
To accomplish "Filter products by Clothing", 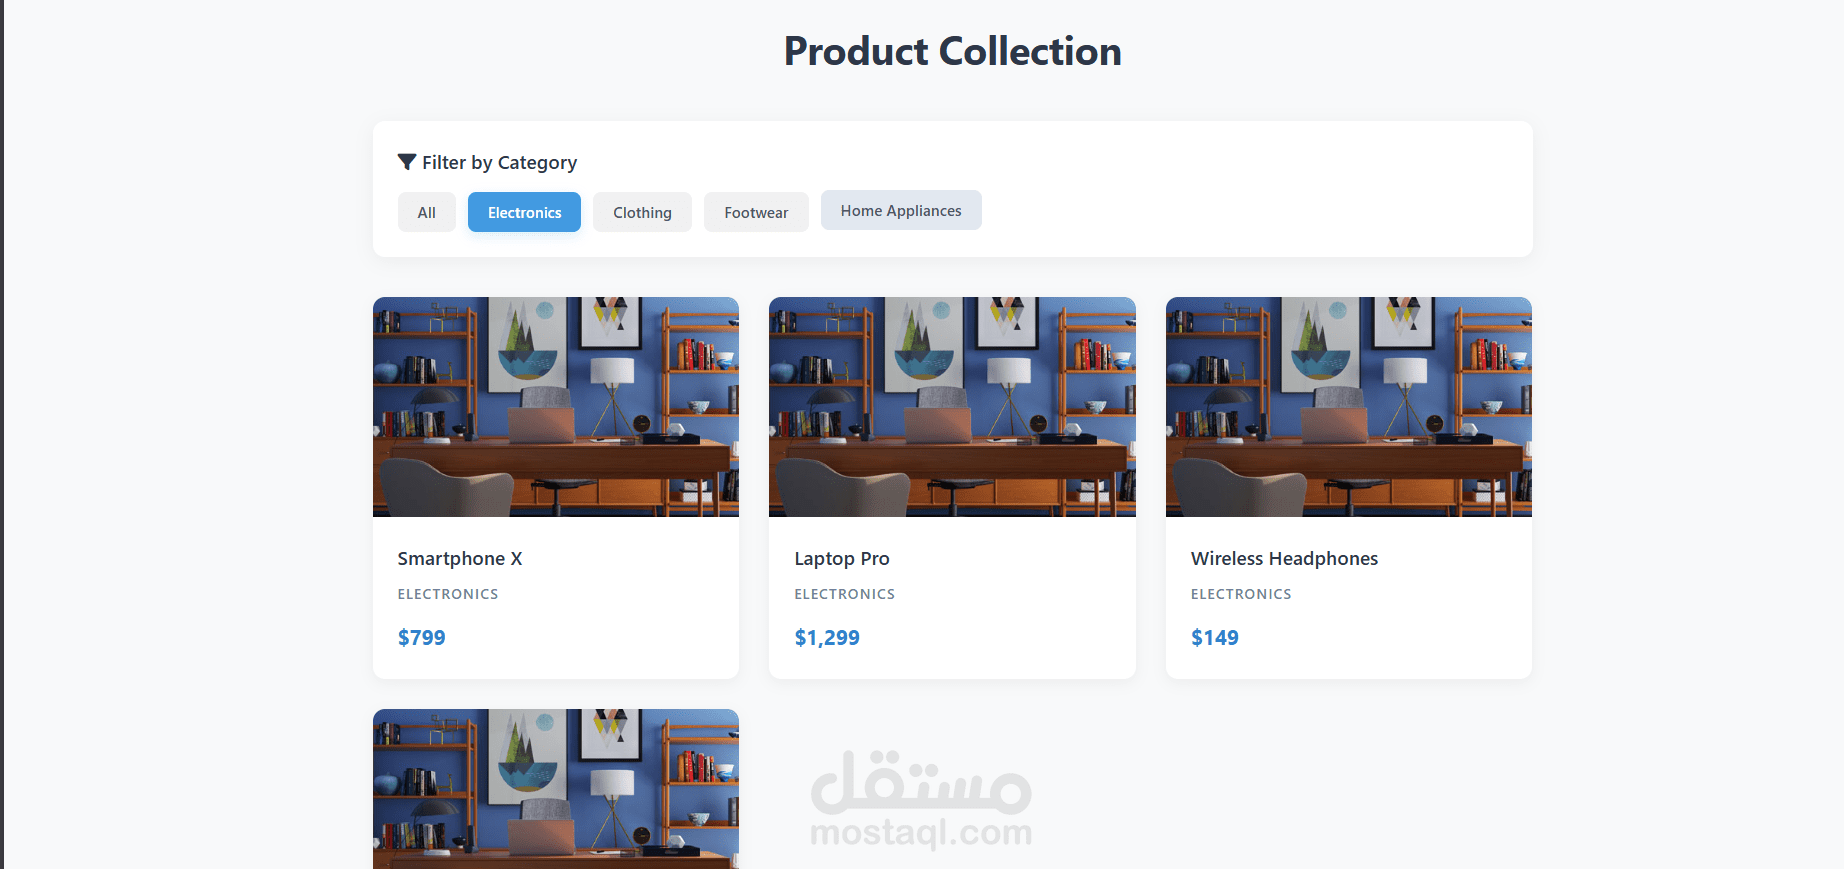I will pos(642,212).
